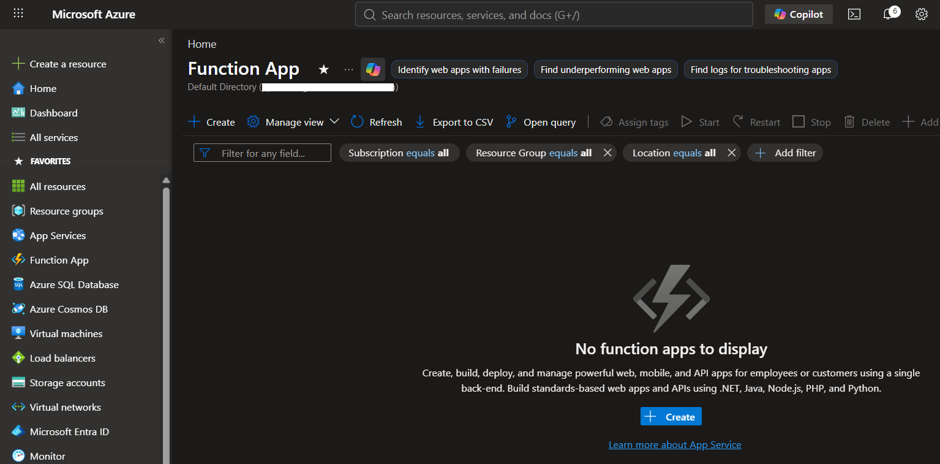The width and height of the screenshot is (940, 464).
Task: Click the blue Create button in empty state
Action: [x=671, y=417]
